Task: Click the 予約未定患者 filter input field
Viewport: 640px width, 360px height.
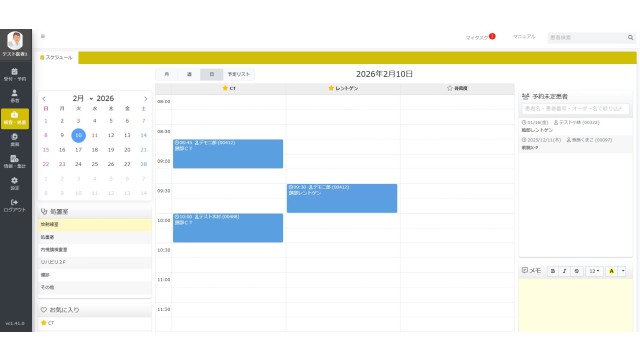Action: pos(576,109)
